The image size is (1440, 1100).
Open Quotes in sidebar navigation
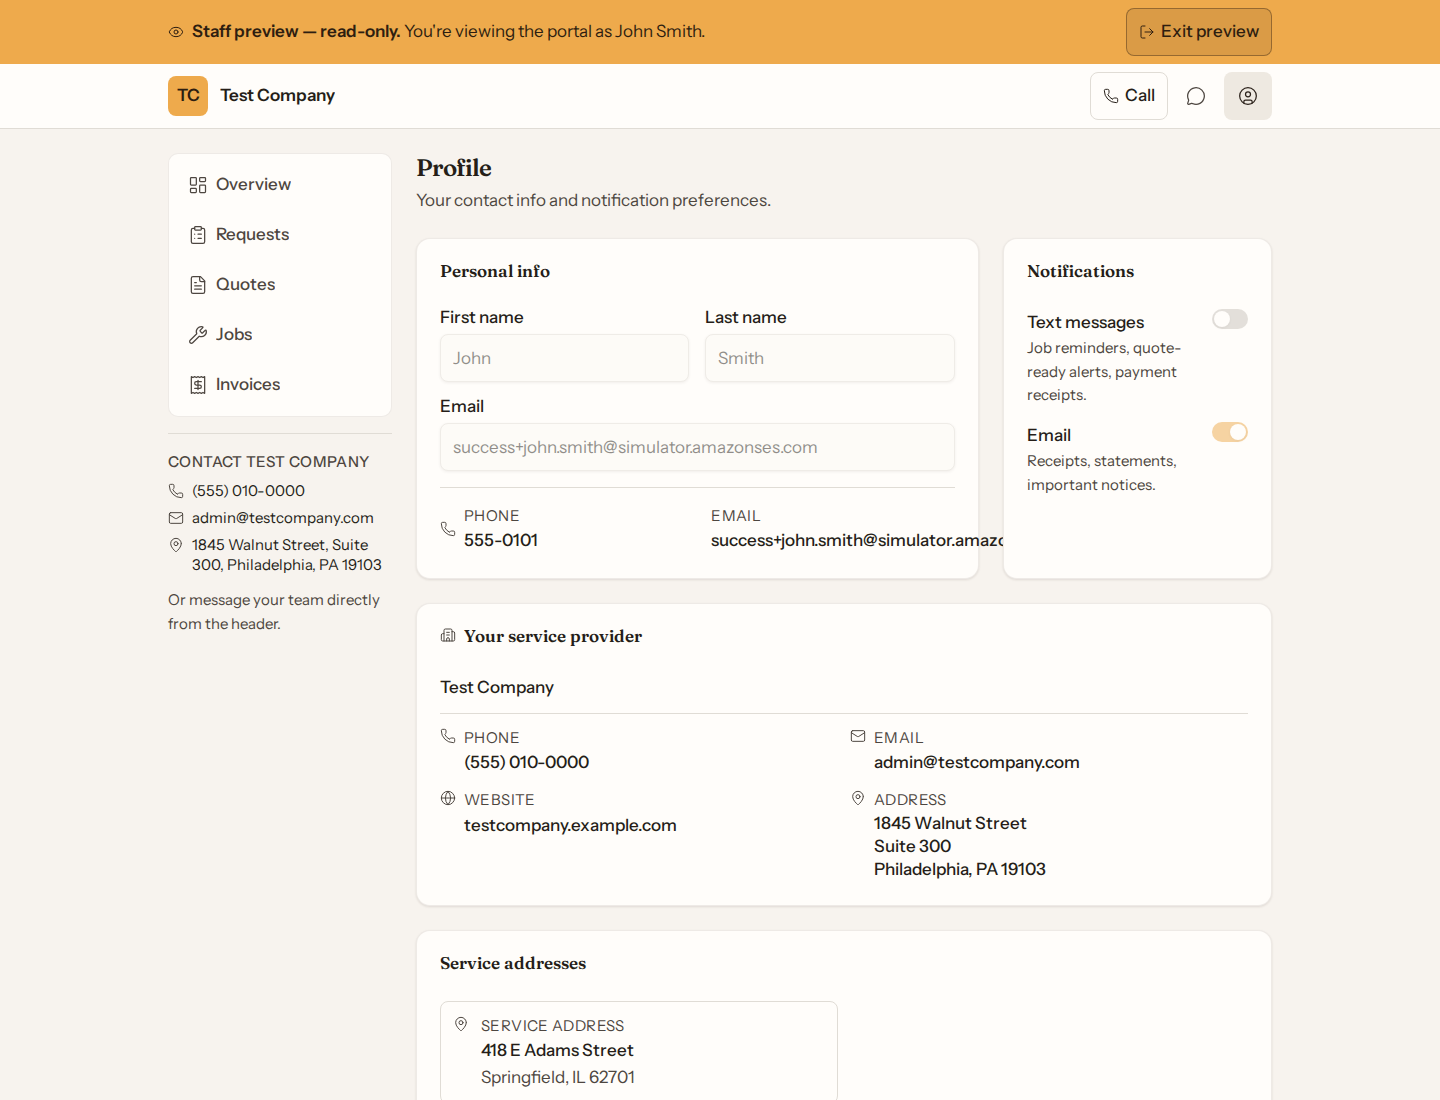coord(280,285)
